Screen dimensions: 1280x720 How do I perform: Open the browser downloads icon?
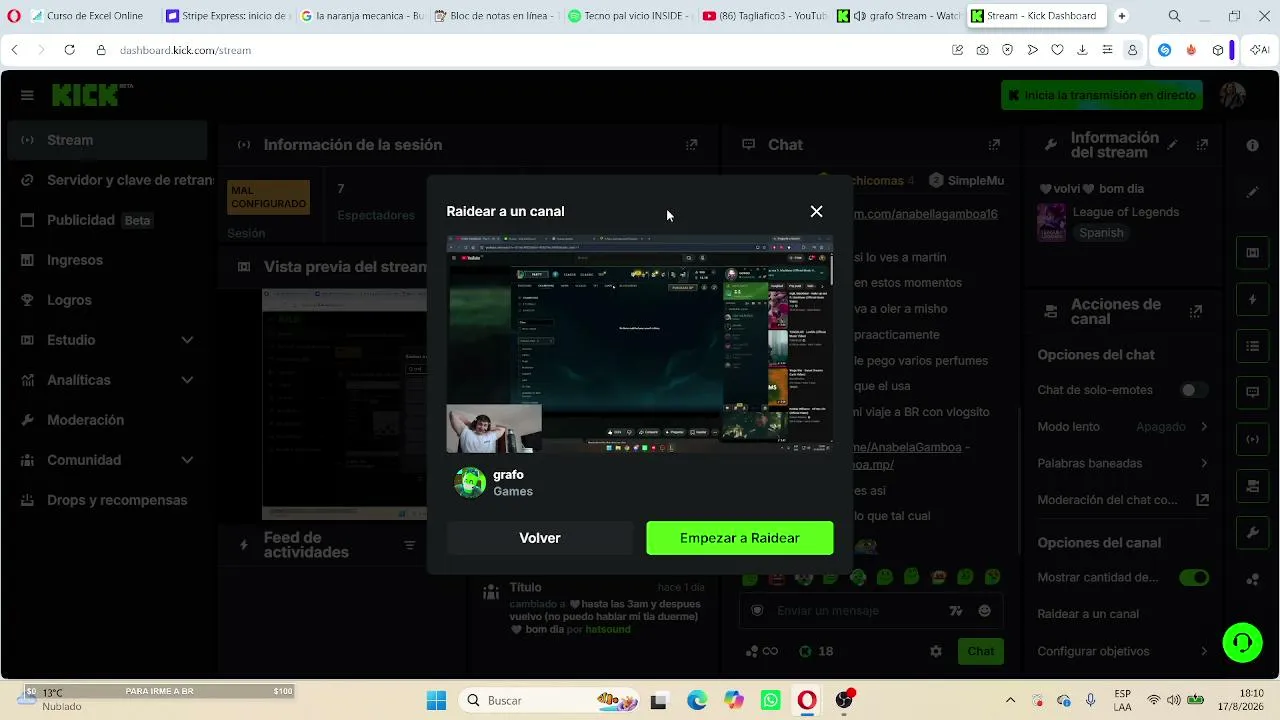click(x=1082, y=50)
